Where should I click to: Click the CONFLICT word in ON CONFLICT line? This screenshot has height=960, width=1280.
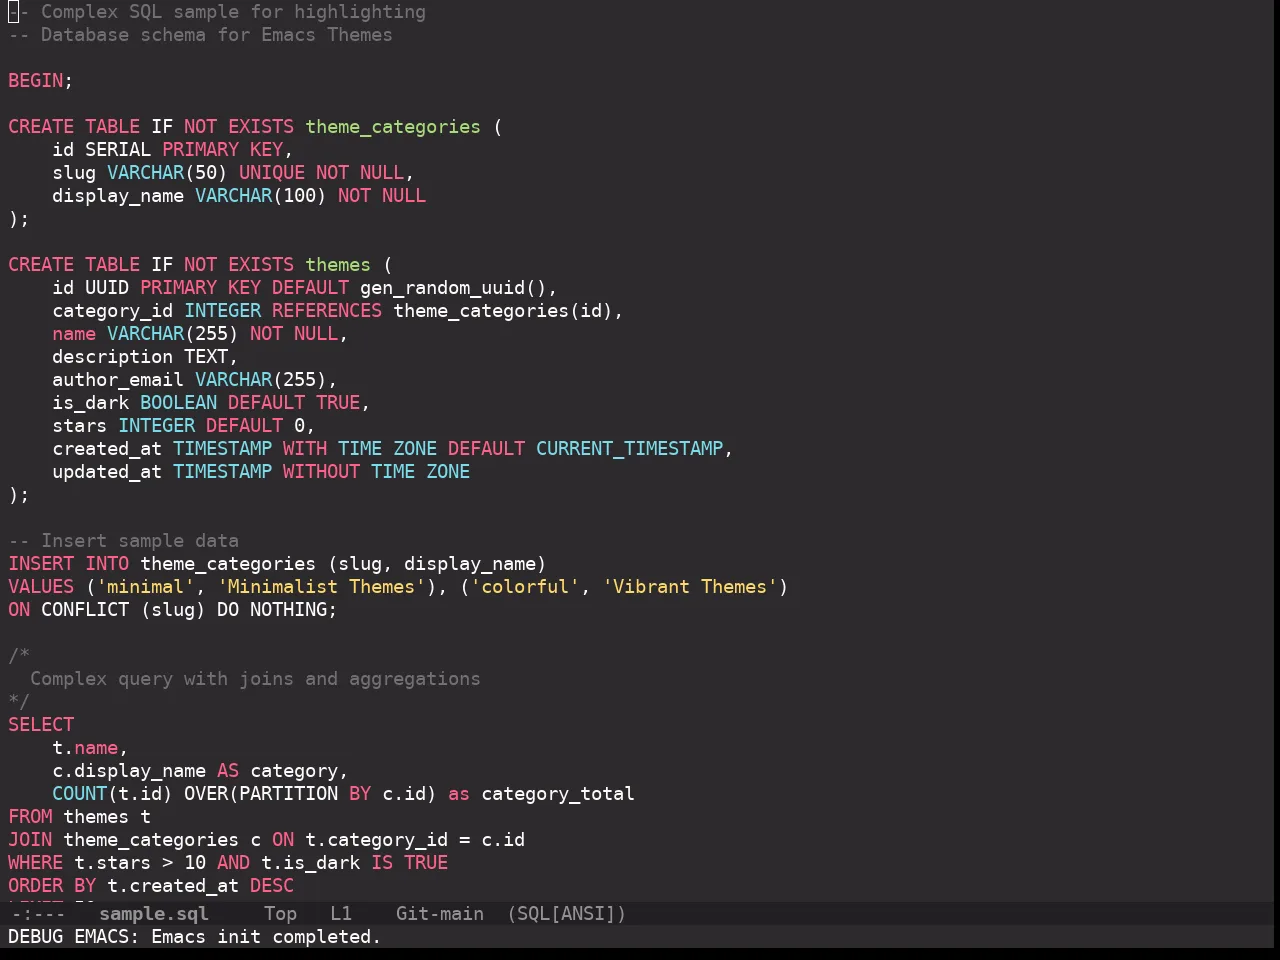point(85,610)
